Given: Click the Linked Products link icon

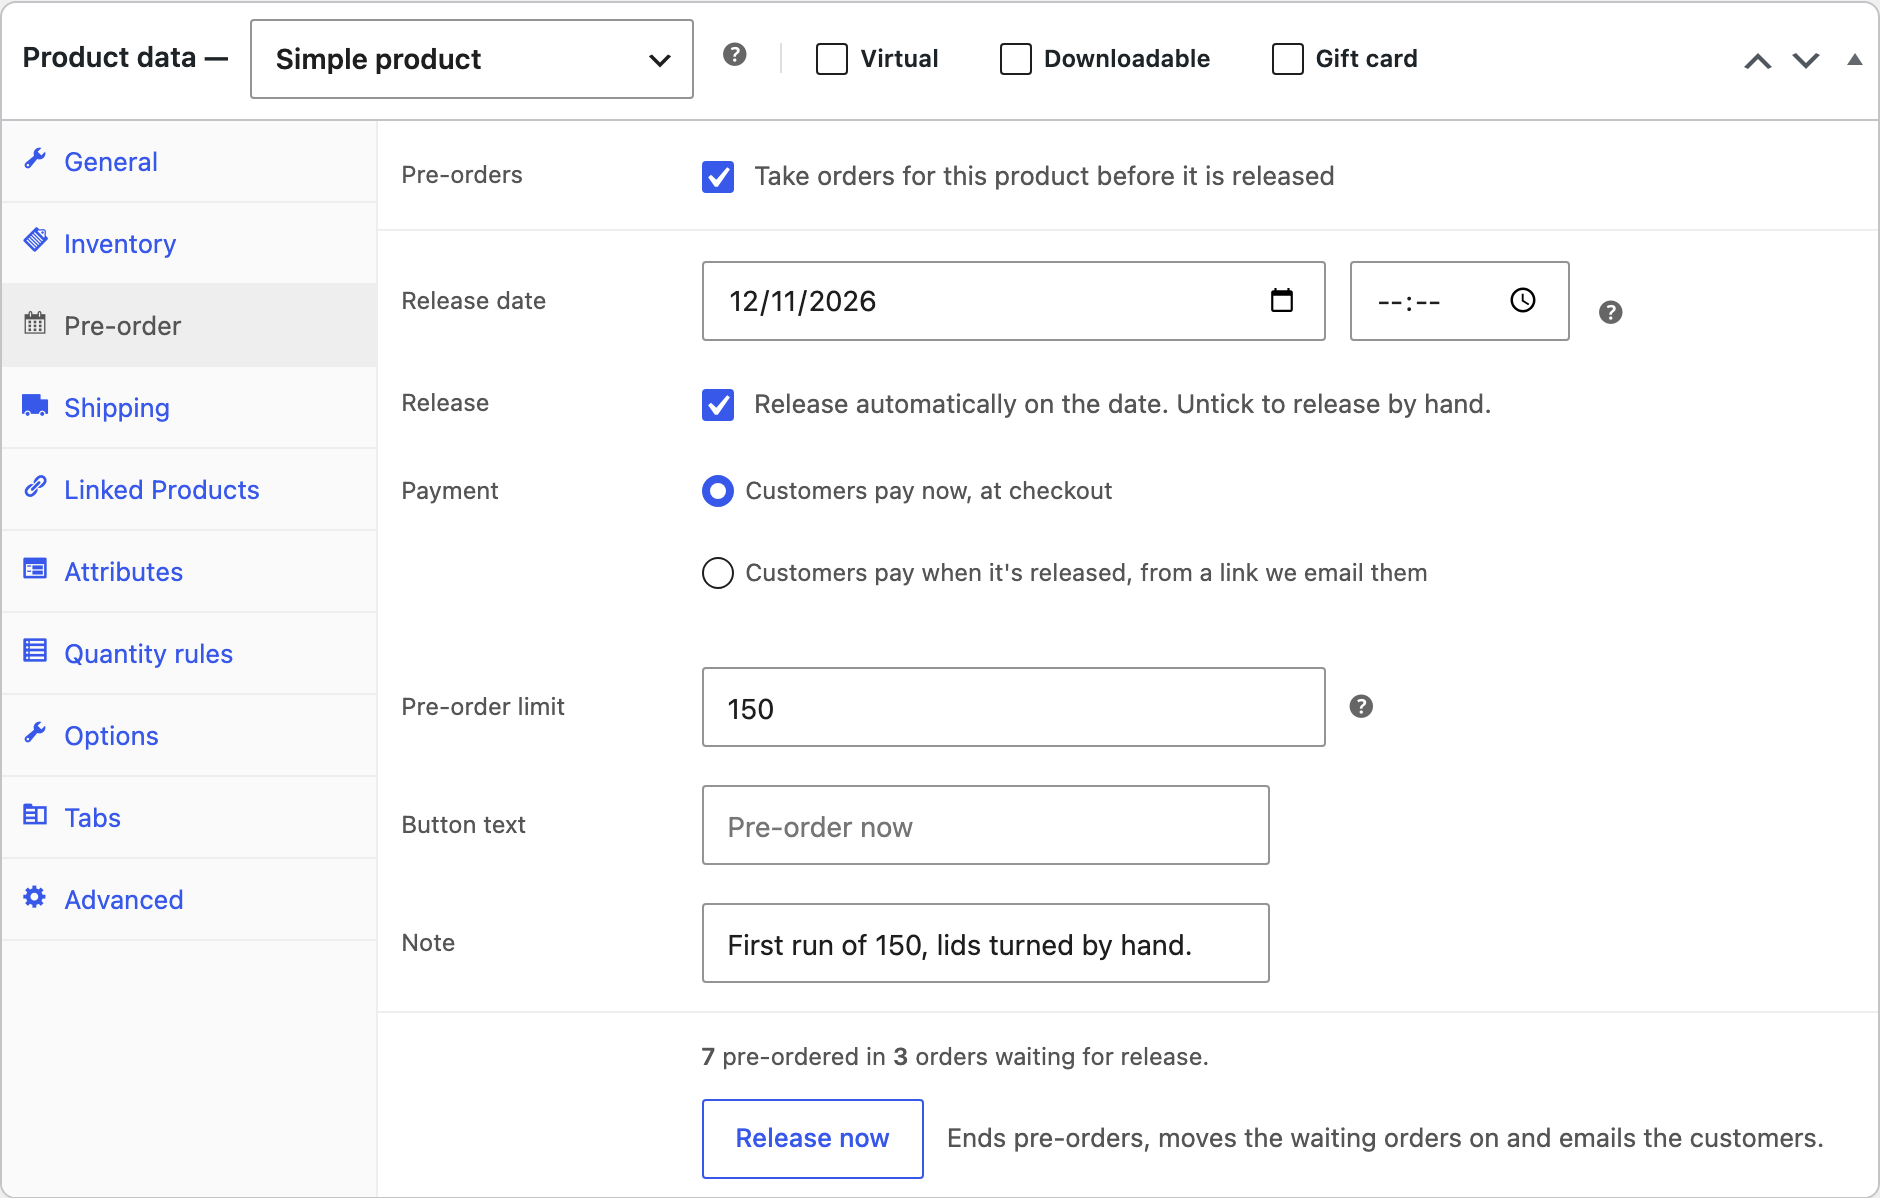Looking at the screenshot, I should pyautogui.click(x=36, y=487).
